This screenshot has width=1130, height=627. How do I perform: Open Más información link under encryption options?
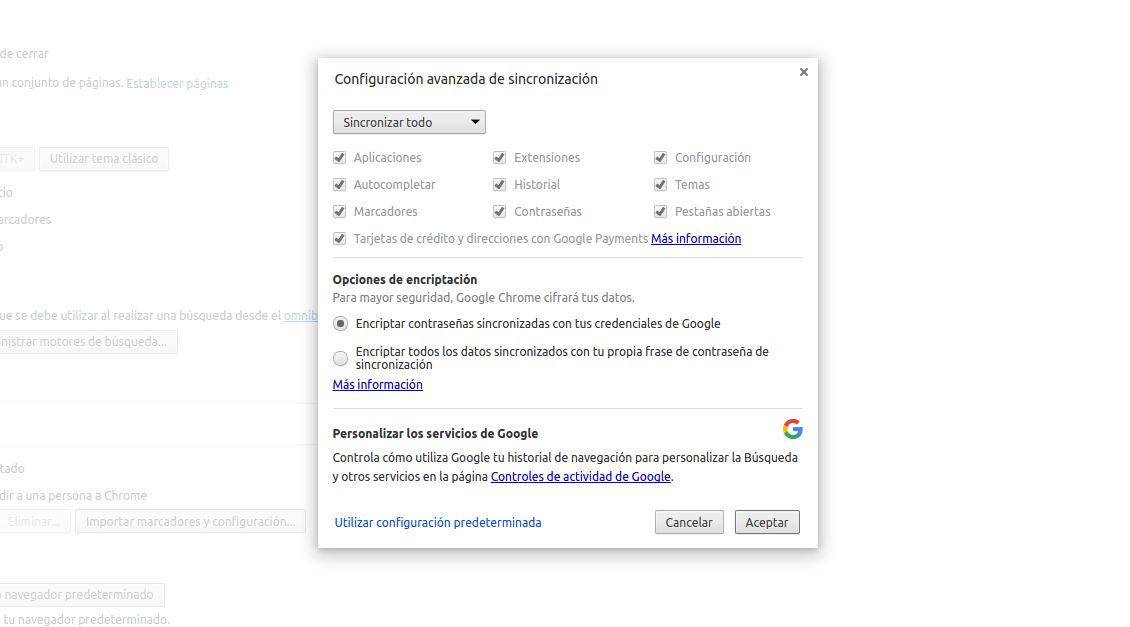point(377,385)
